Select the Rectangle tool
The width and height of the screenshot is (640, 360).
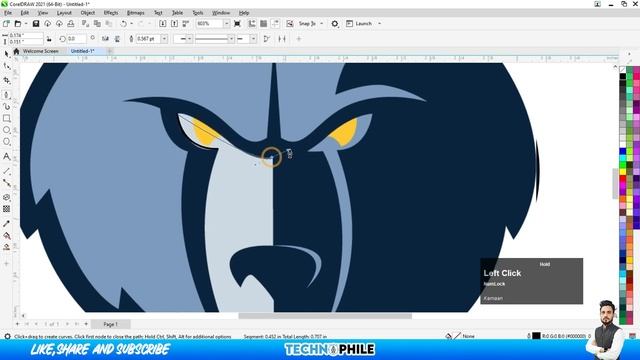pos(7,118)
